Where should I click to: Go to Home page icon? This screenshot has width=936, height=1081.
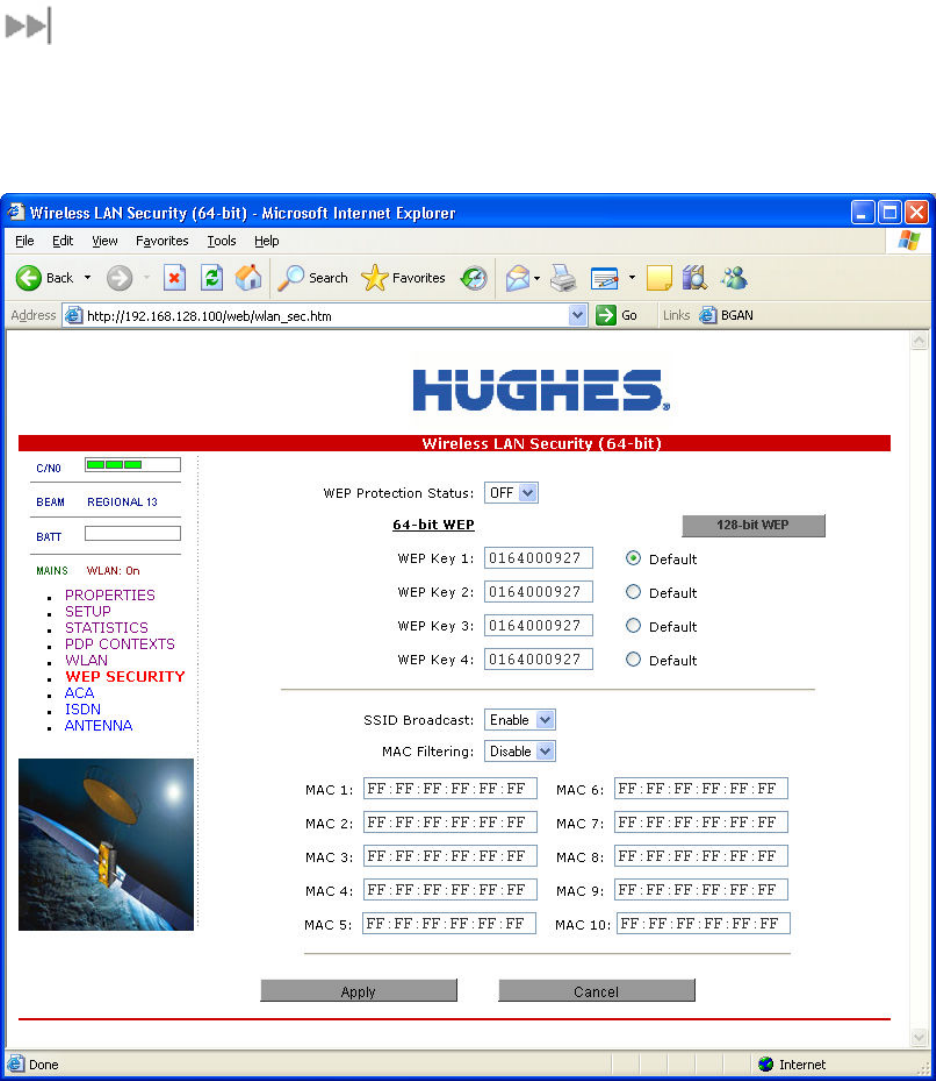[x=249, y=278]
